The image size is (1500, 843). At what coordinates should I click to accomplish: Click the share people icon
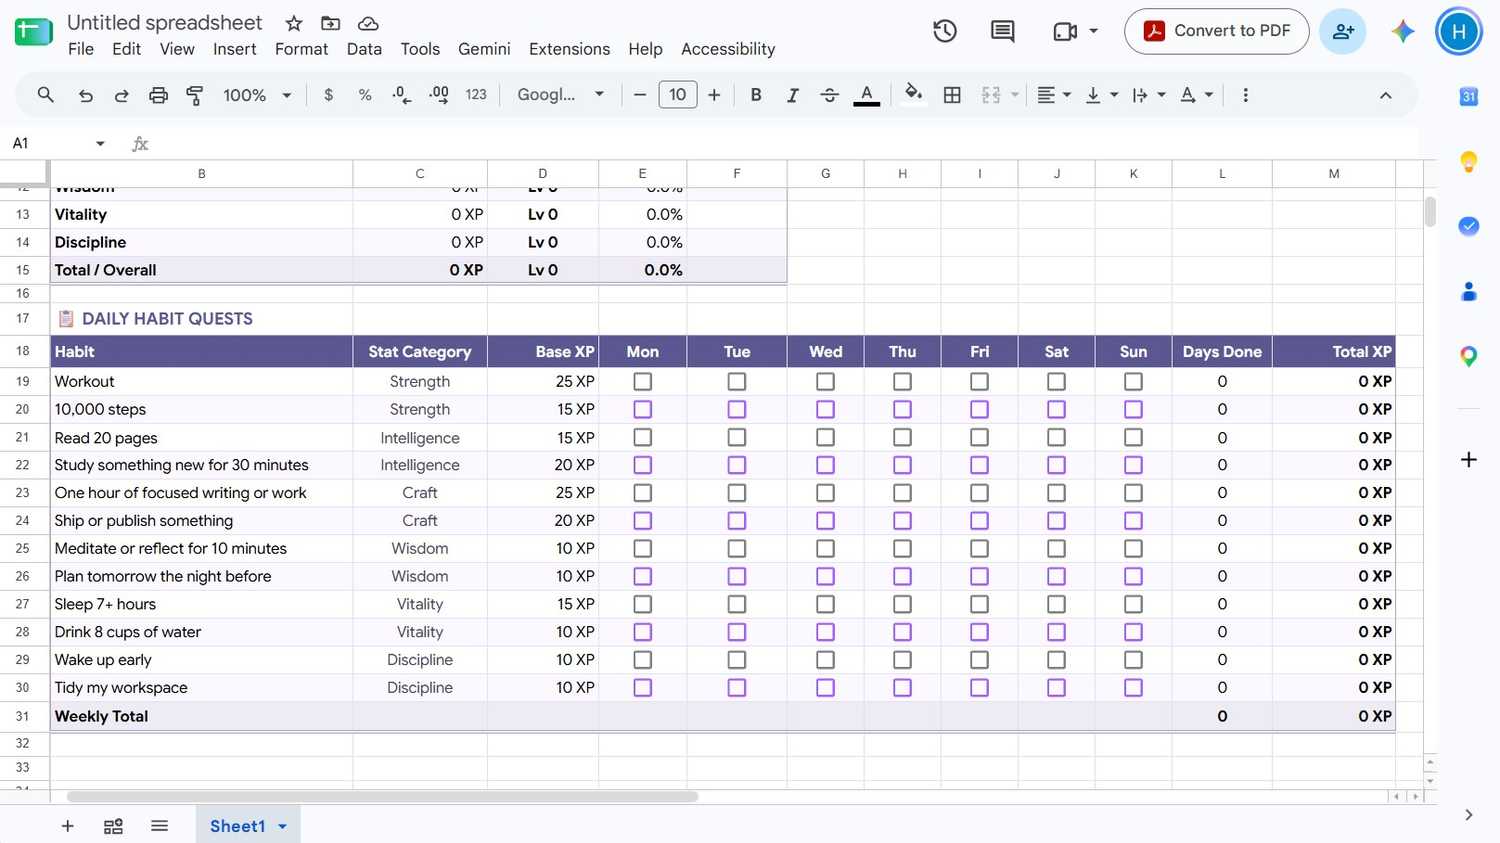point(1343,31)
